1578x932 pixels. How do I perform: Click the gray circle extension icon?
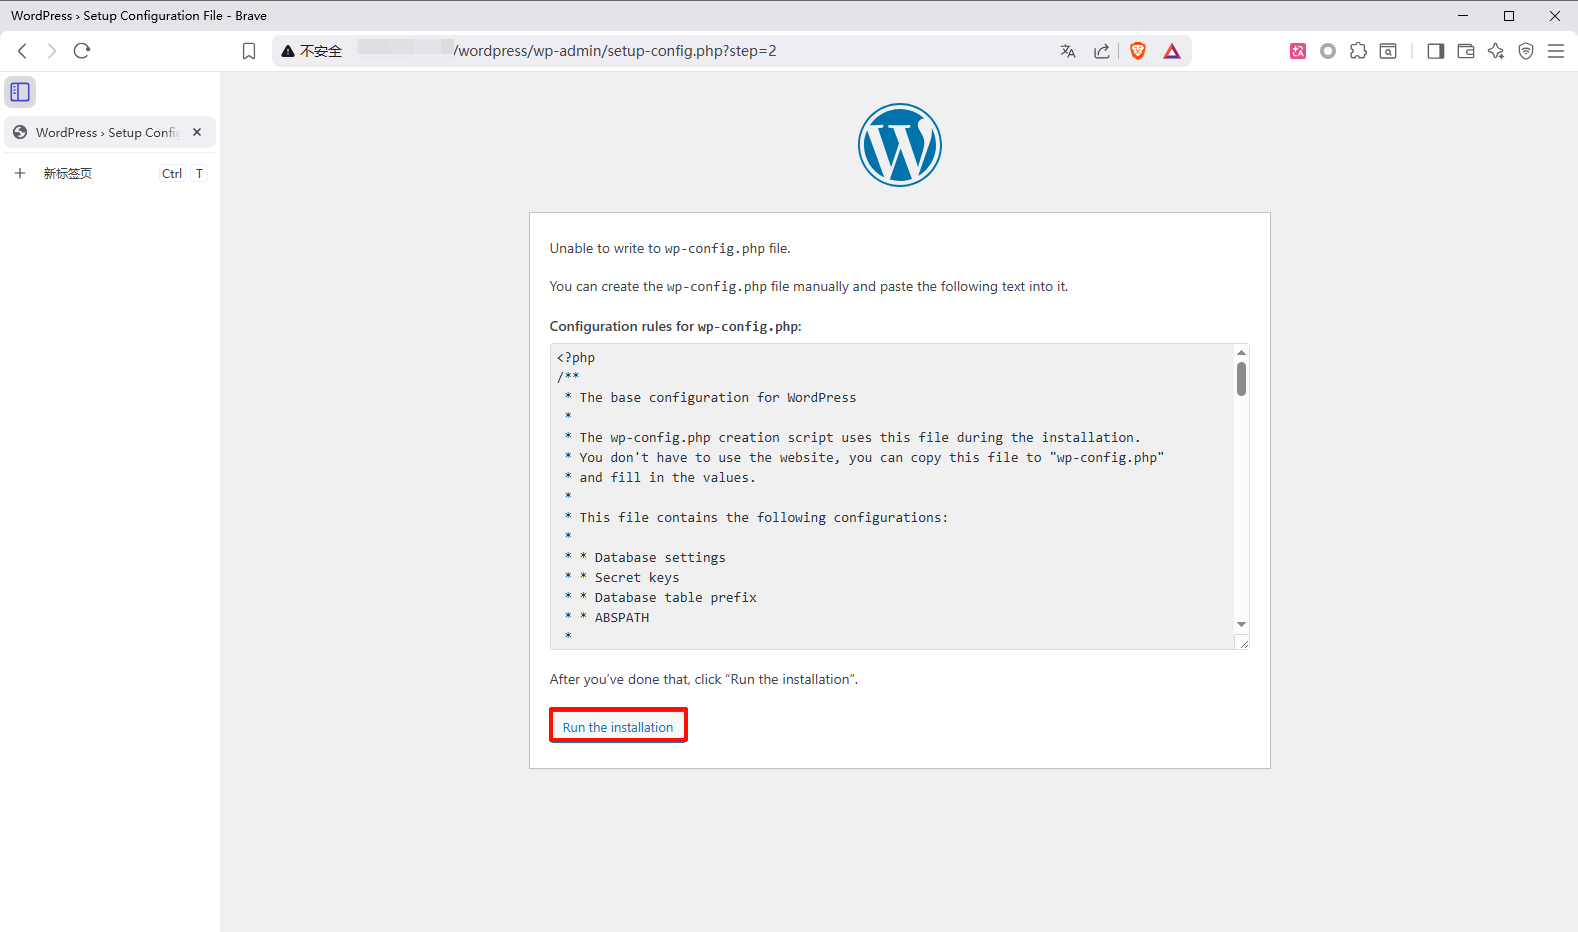(x=1328, y=51)
